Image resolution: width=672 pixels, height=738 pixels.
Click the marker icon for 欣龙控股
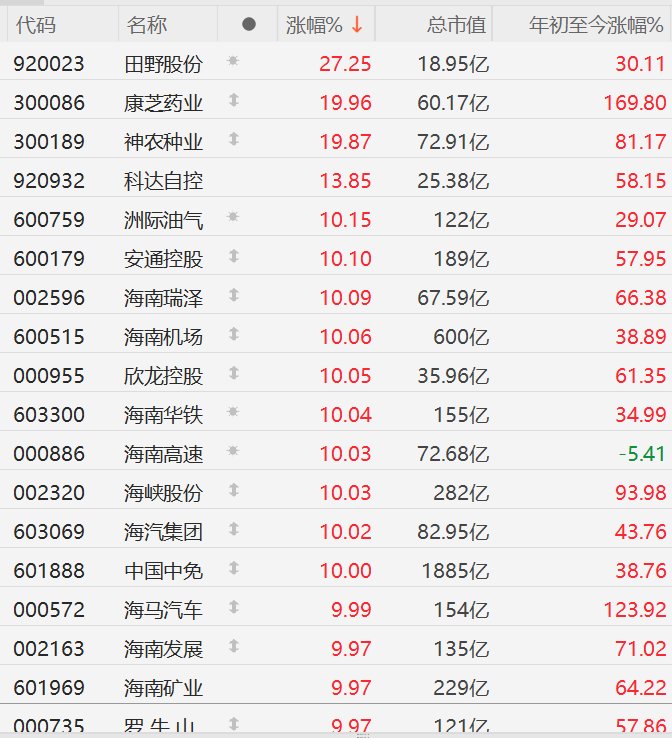coord(234,373)
